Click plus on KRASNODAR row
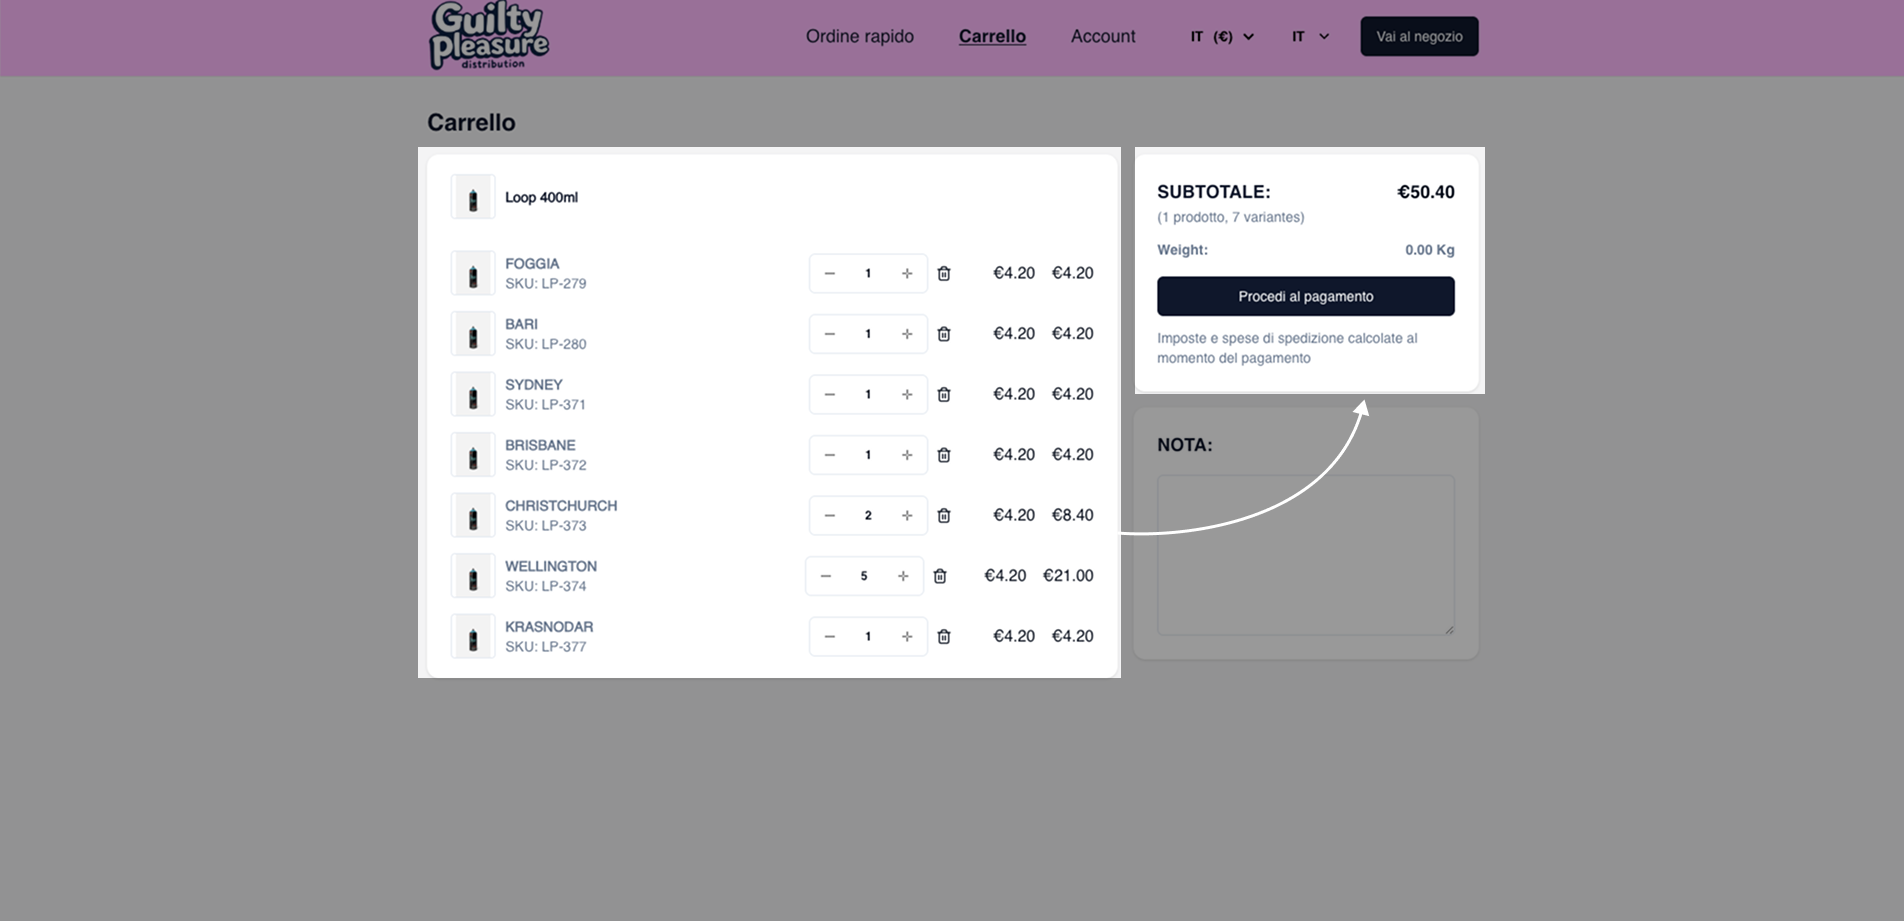Viewport: 1904px width, 921px height. pyautogui.click(x=907, y=636)
